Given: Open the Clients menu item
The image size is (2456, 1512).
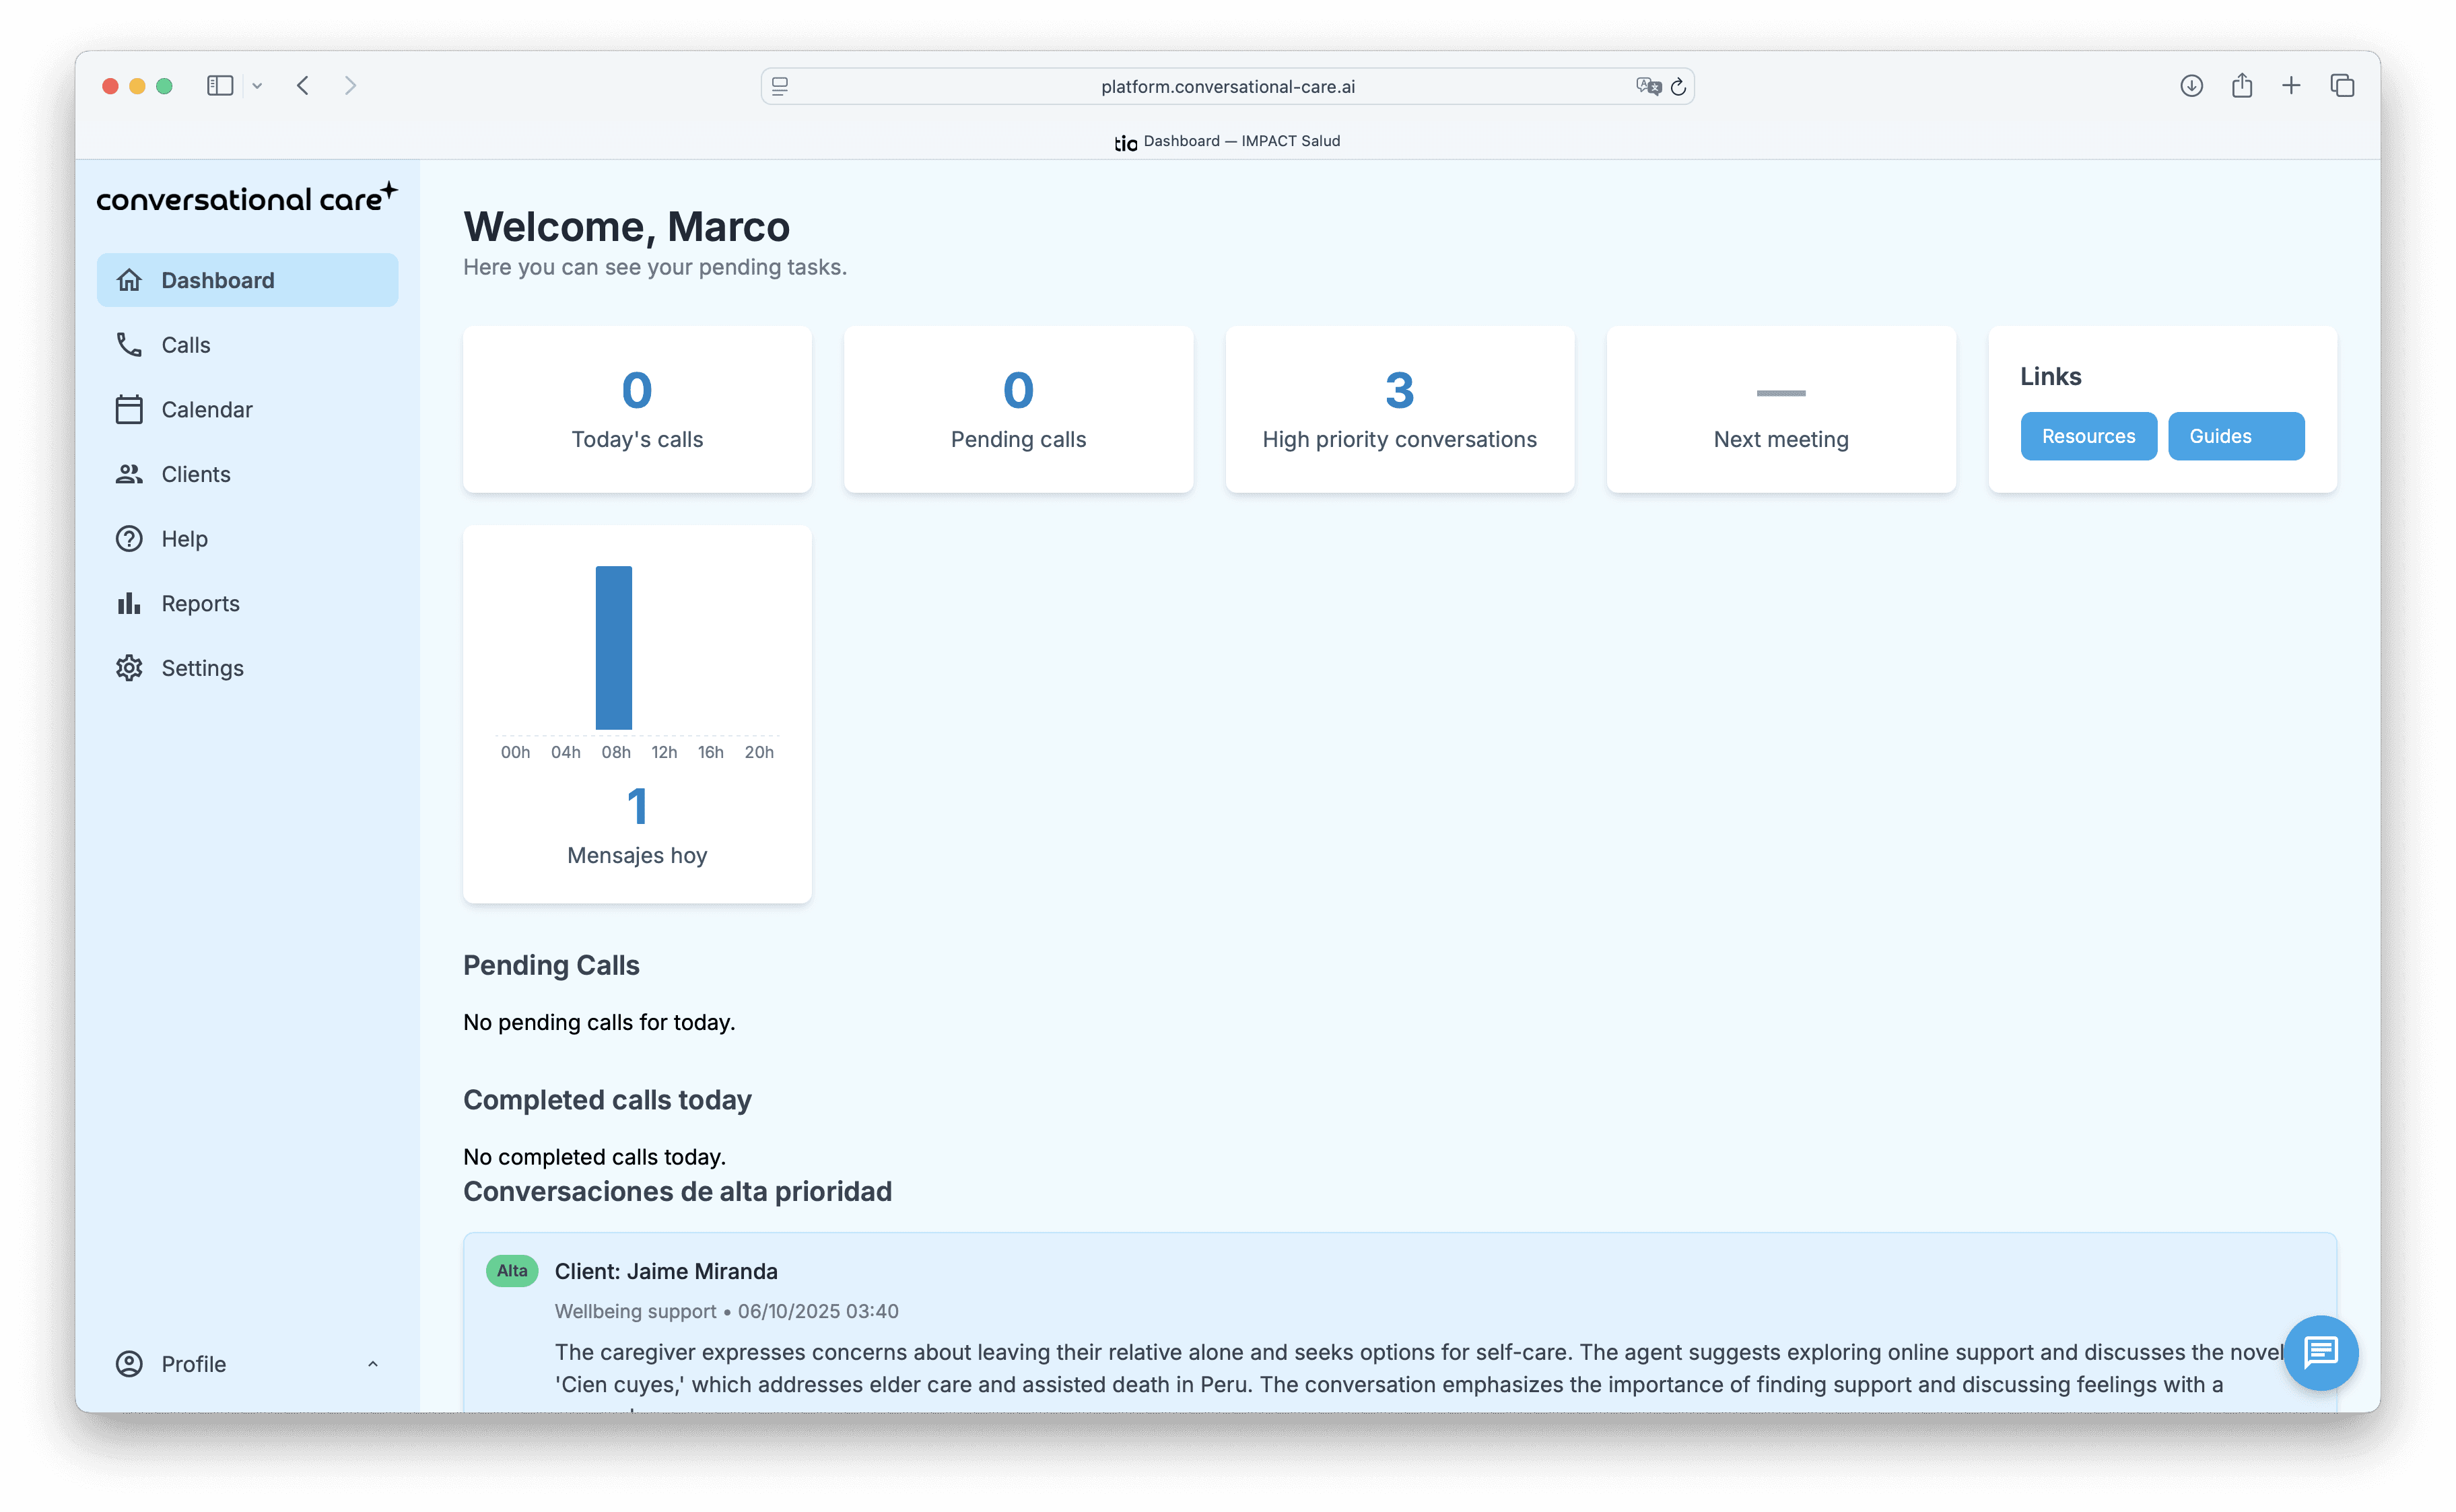Looking at the screenshot, I should (x=247, y=474).
